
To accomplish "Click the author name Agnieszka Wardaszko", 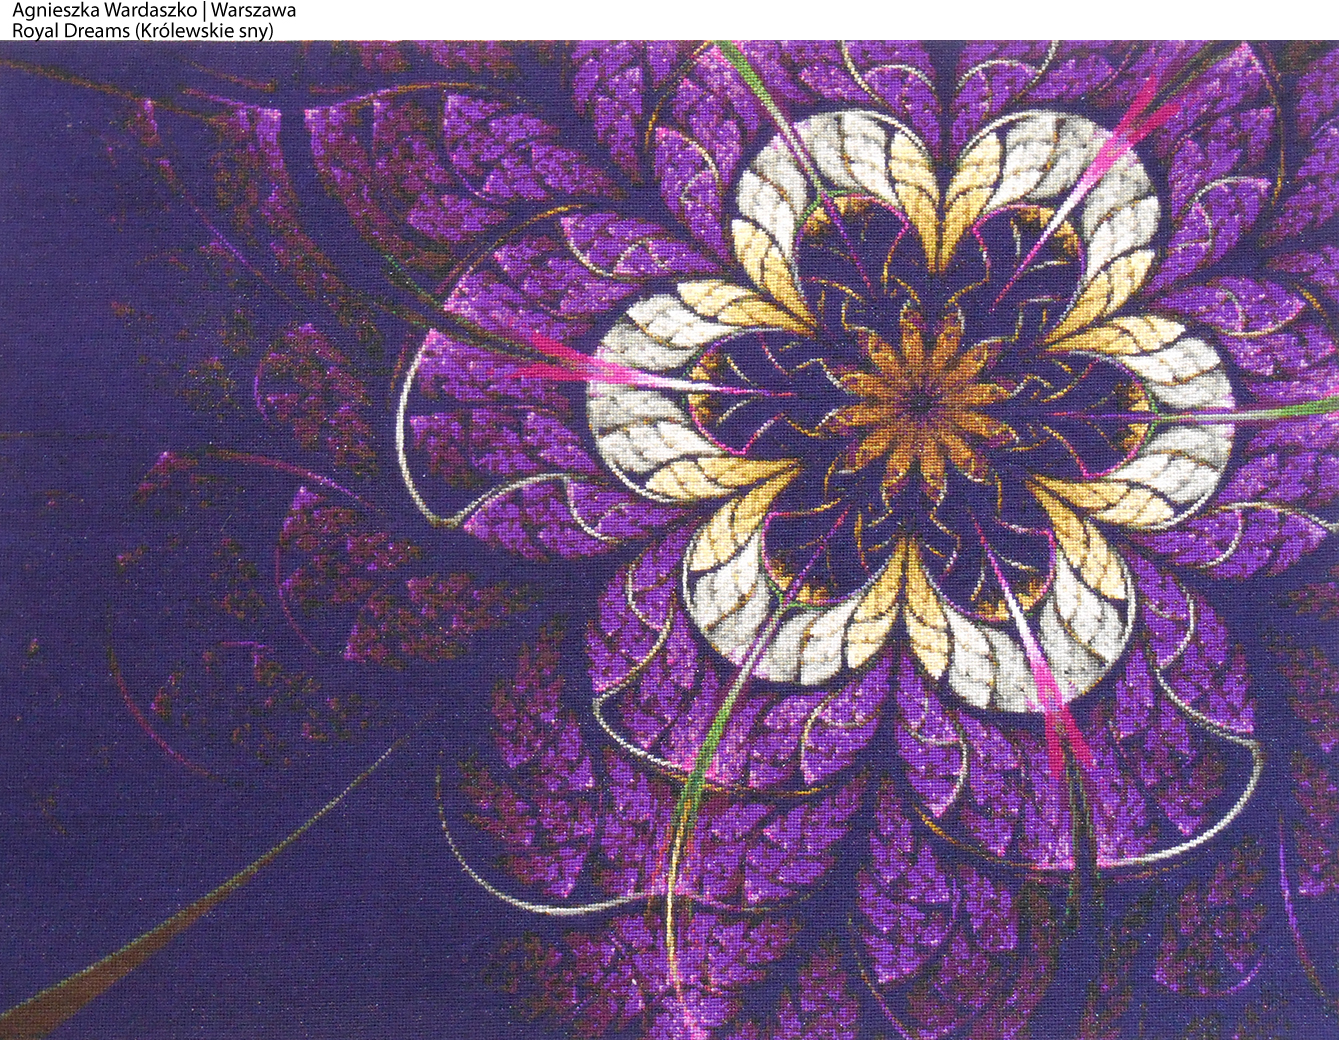I will click(103, 10).
